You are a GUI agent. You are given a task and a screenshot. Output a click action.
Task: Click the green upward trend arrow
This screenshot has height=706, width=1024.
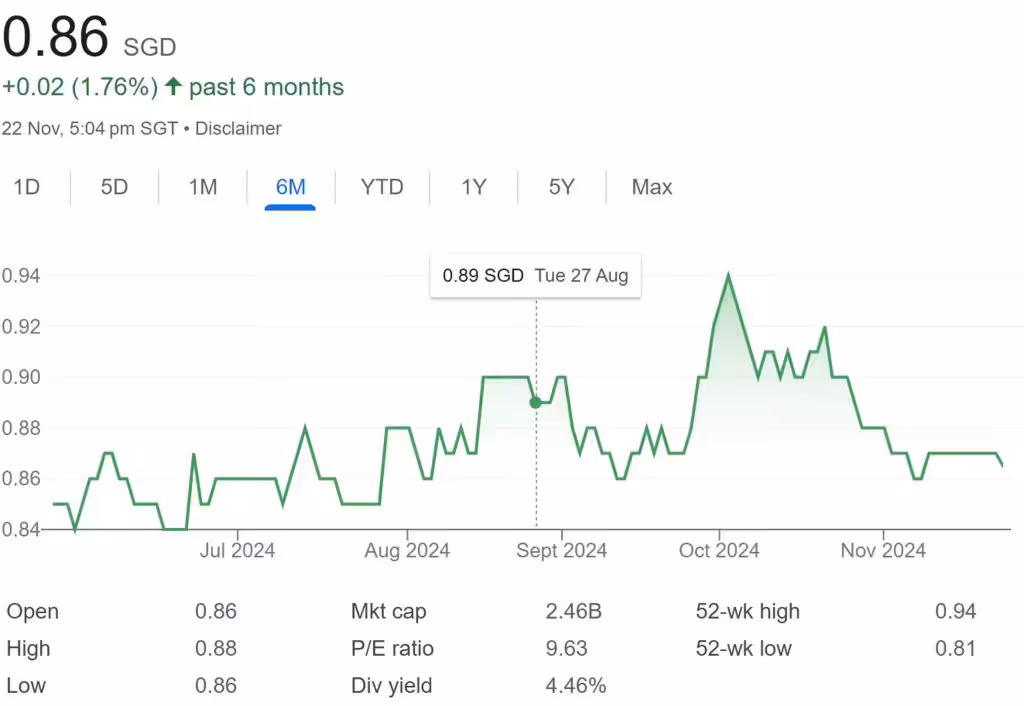coord(173,87)
